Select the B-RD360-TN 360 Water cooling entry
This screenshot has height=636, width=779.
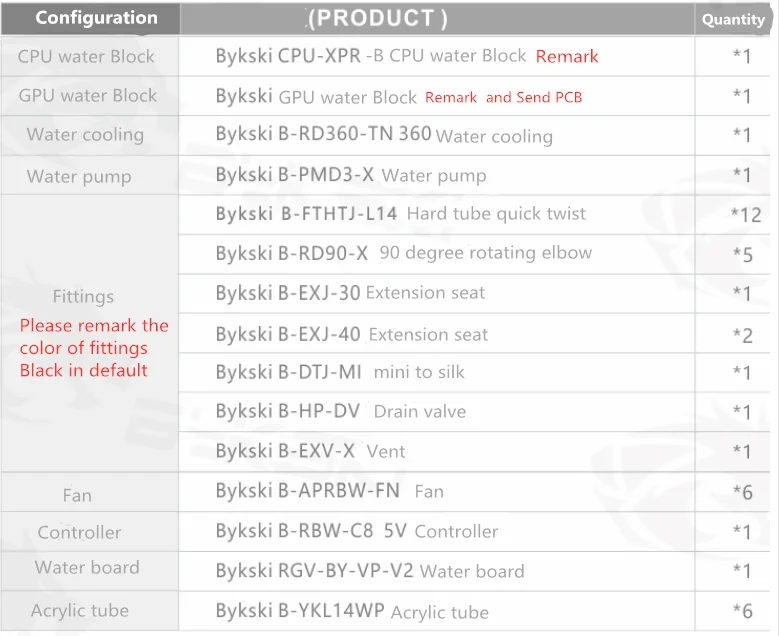[384, 135]
